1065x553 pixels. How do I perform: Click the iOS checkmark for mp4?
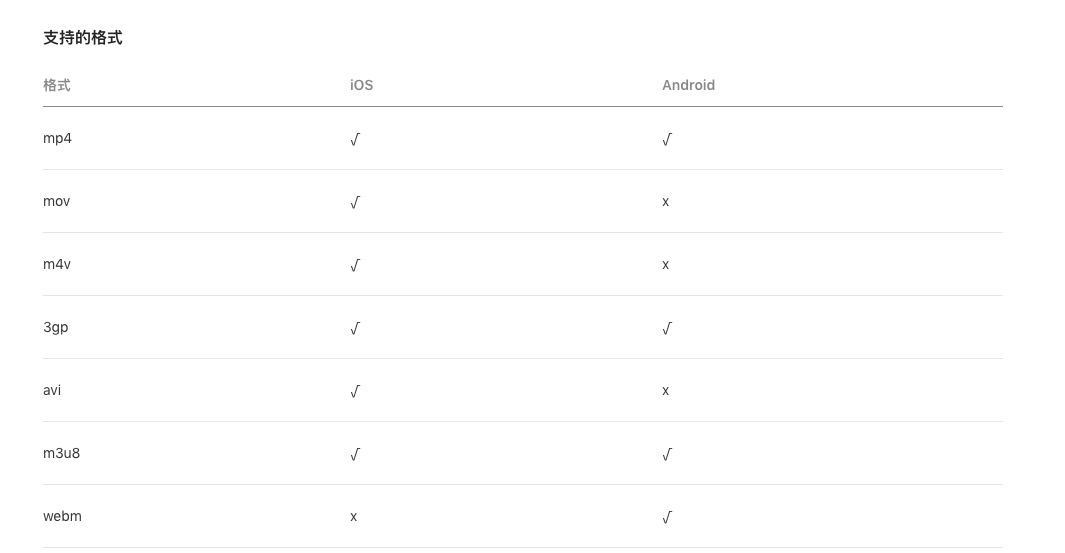[355, 139]
